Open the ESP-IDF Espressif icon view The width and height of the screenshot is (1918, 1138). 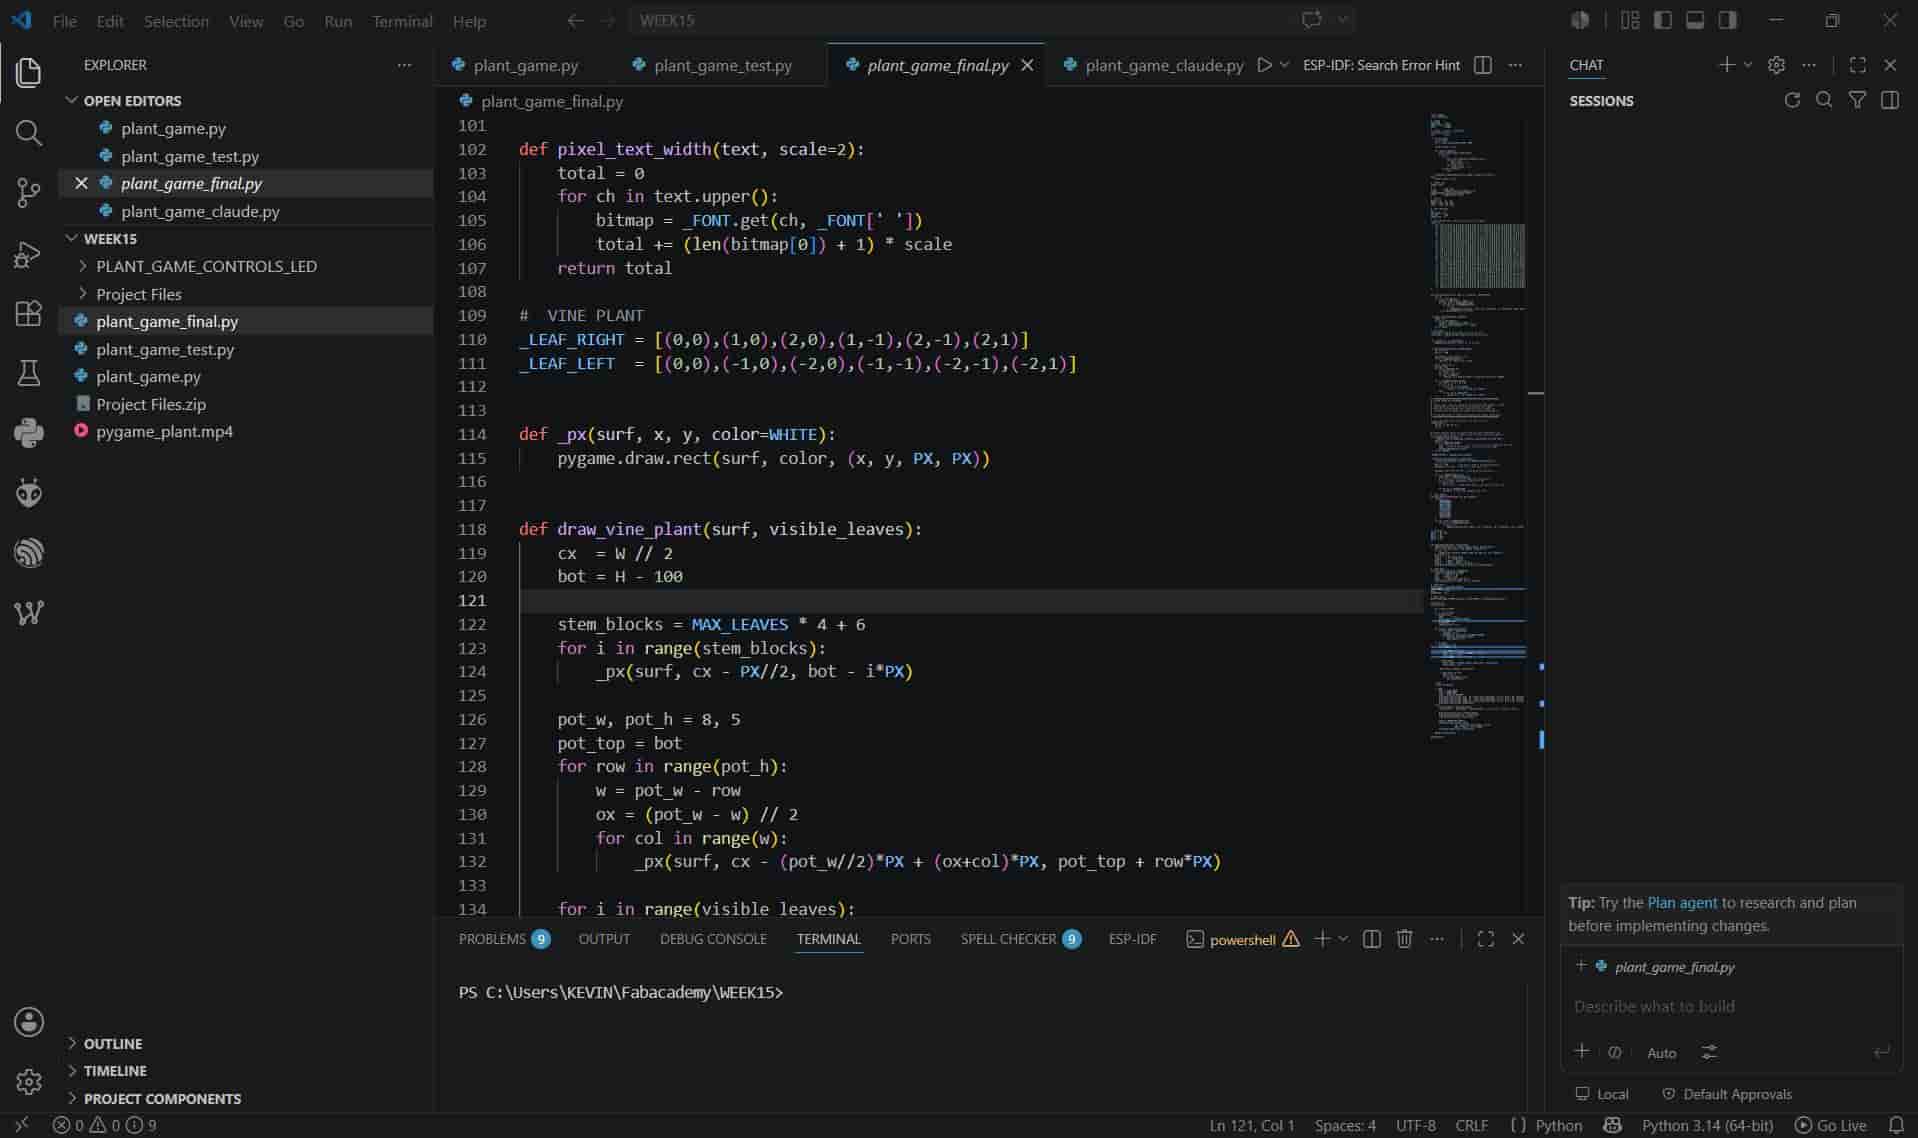tap(29, 553)
